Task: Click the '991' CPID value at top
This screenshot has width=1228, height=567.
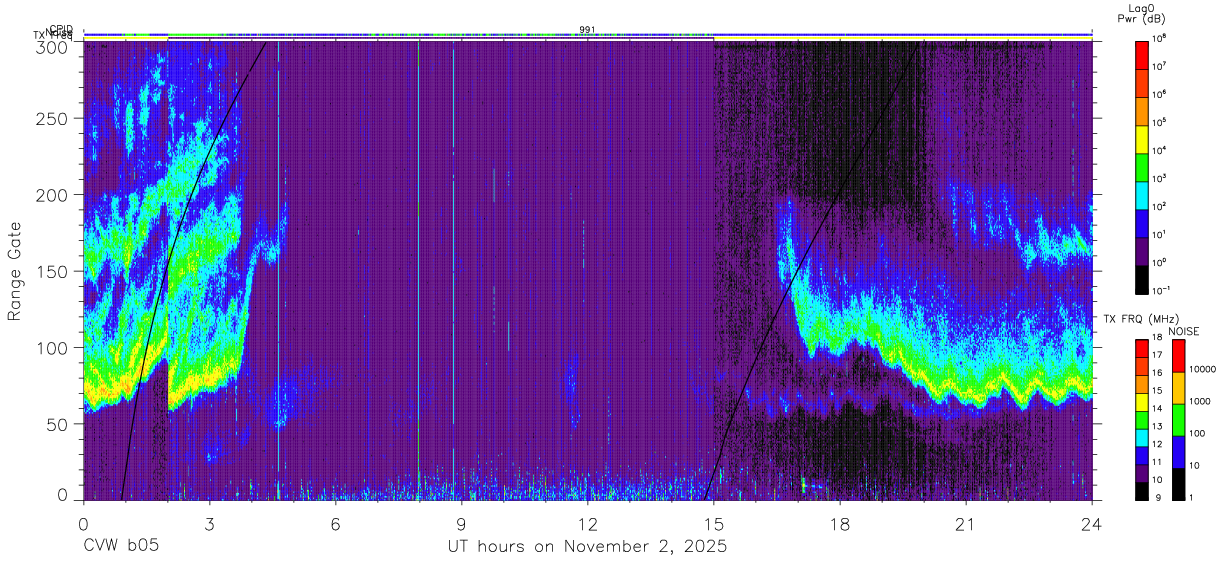Action: [x=587, y=30]
